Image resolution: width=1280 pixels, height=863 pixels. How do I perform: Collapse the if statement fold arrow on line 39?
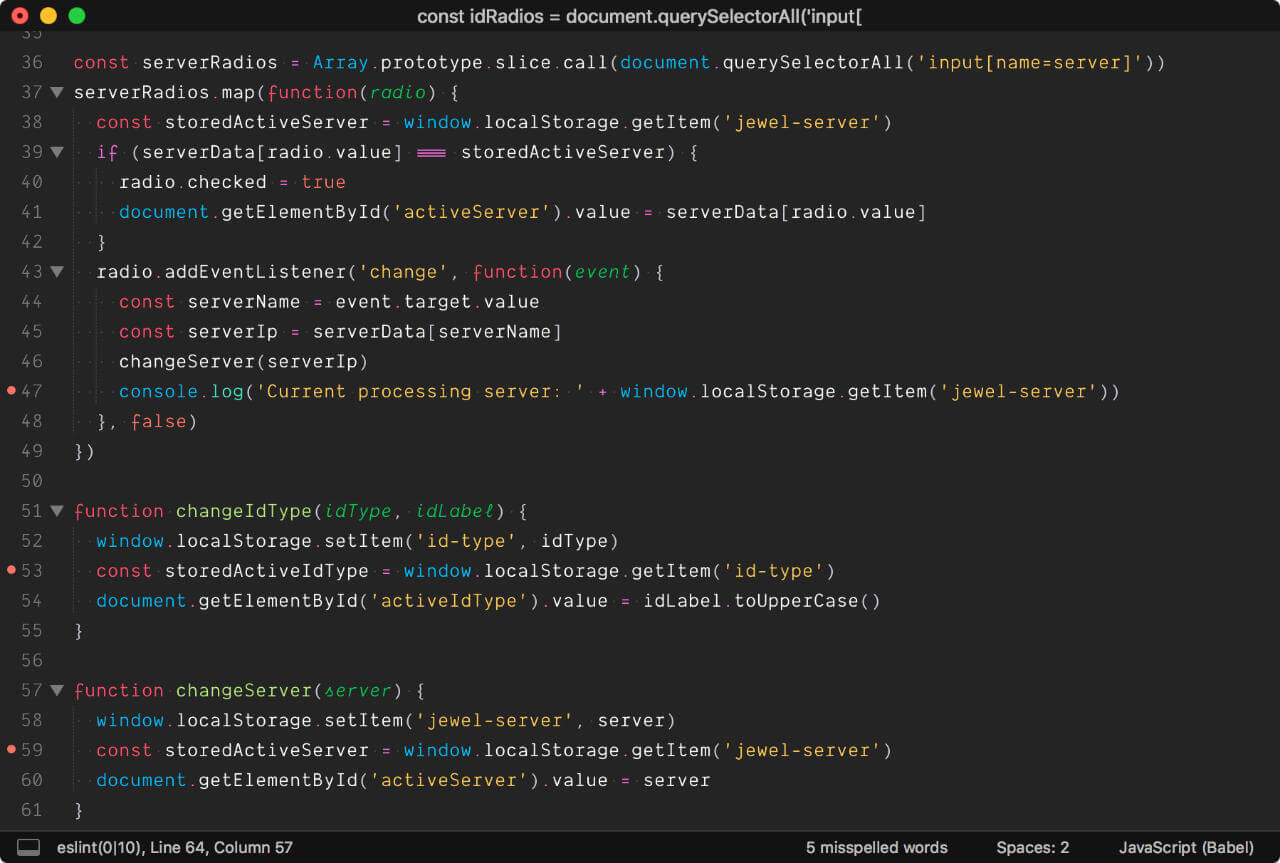coord(57,152)
